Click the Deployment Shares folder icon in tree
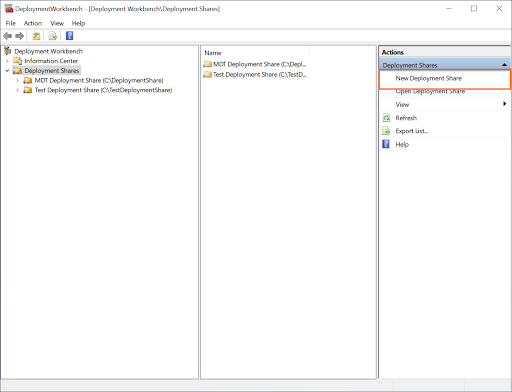Image resolution: width=512 pixels, height=392 pixels. tap(17, 71)
